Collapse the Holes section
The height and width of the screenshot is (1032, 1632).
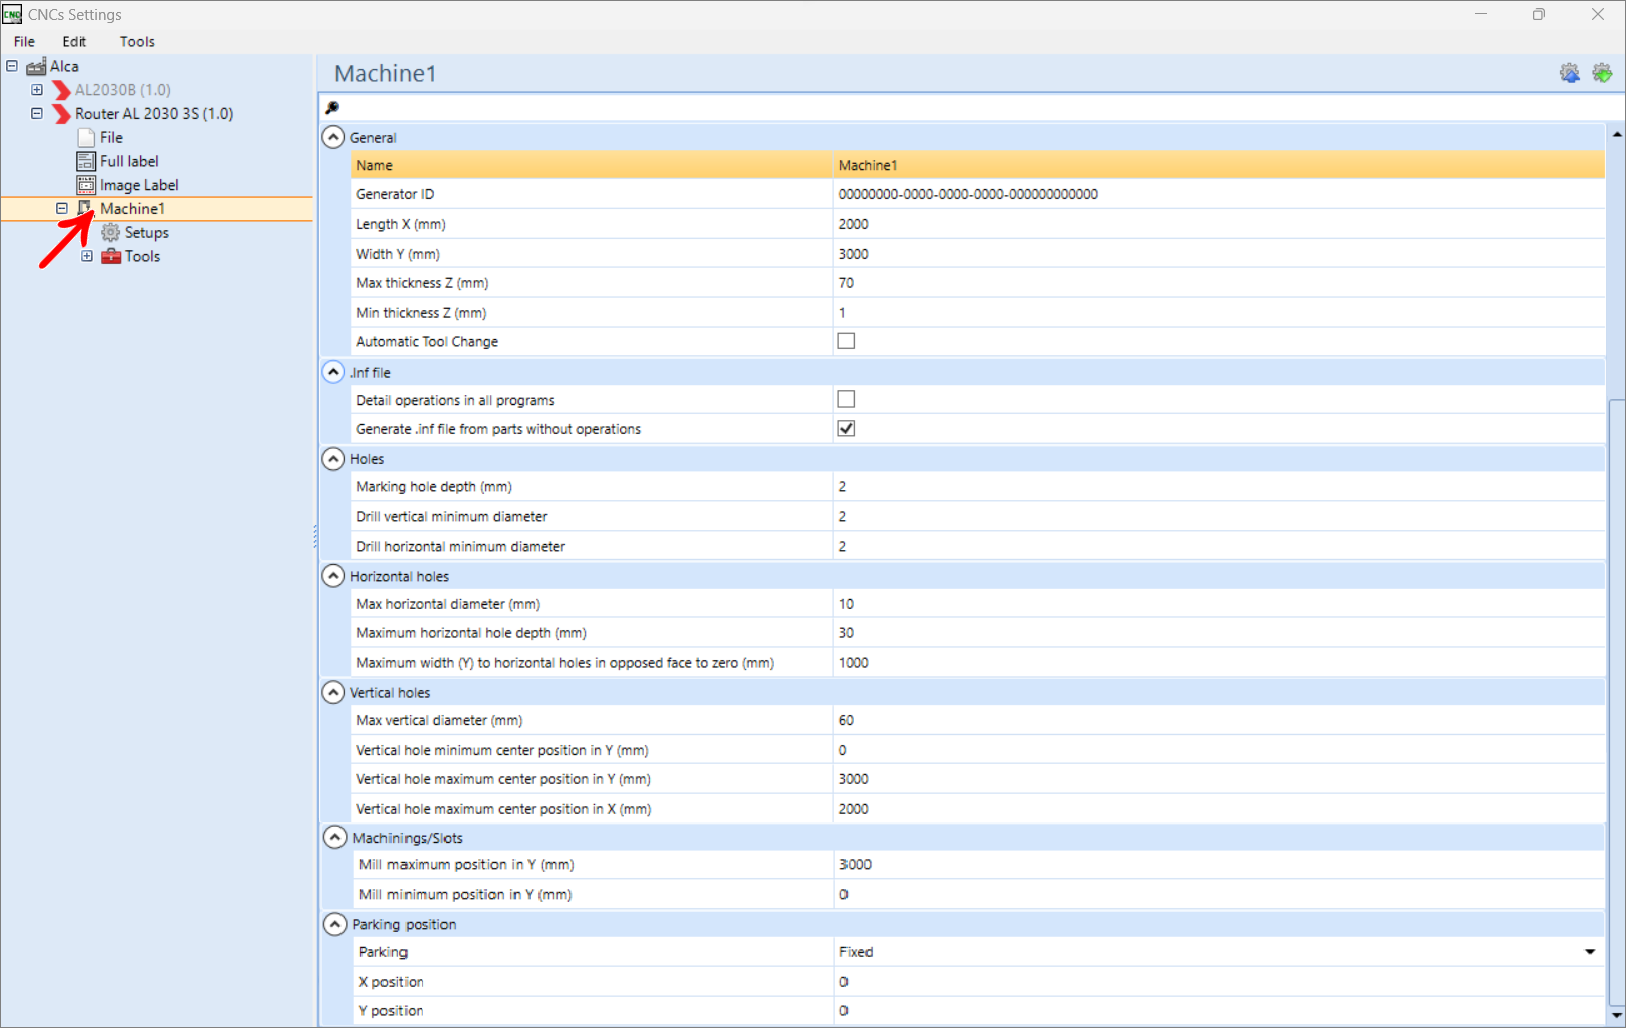335,460
